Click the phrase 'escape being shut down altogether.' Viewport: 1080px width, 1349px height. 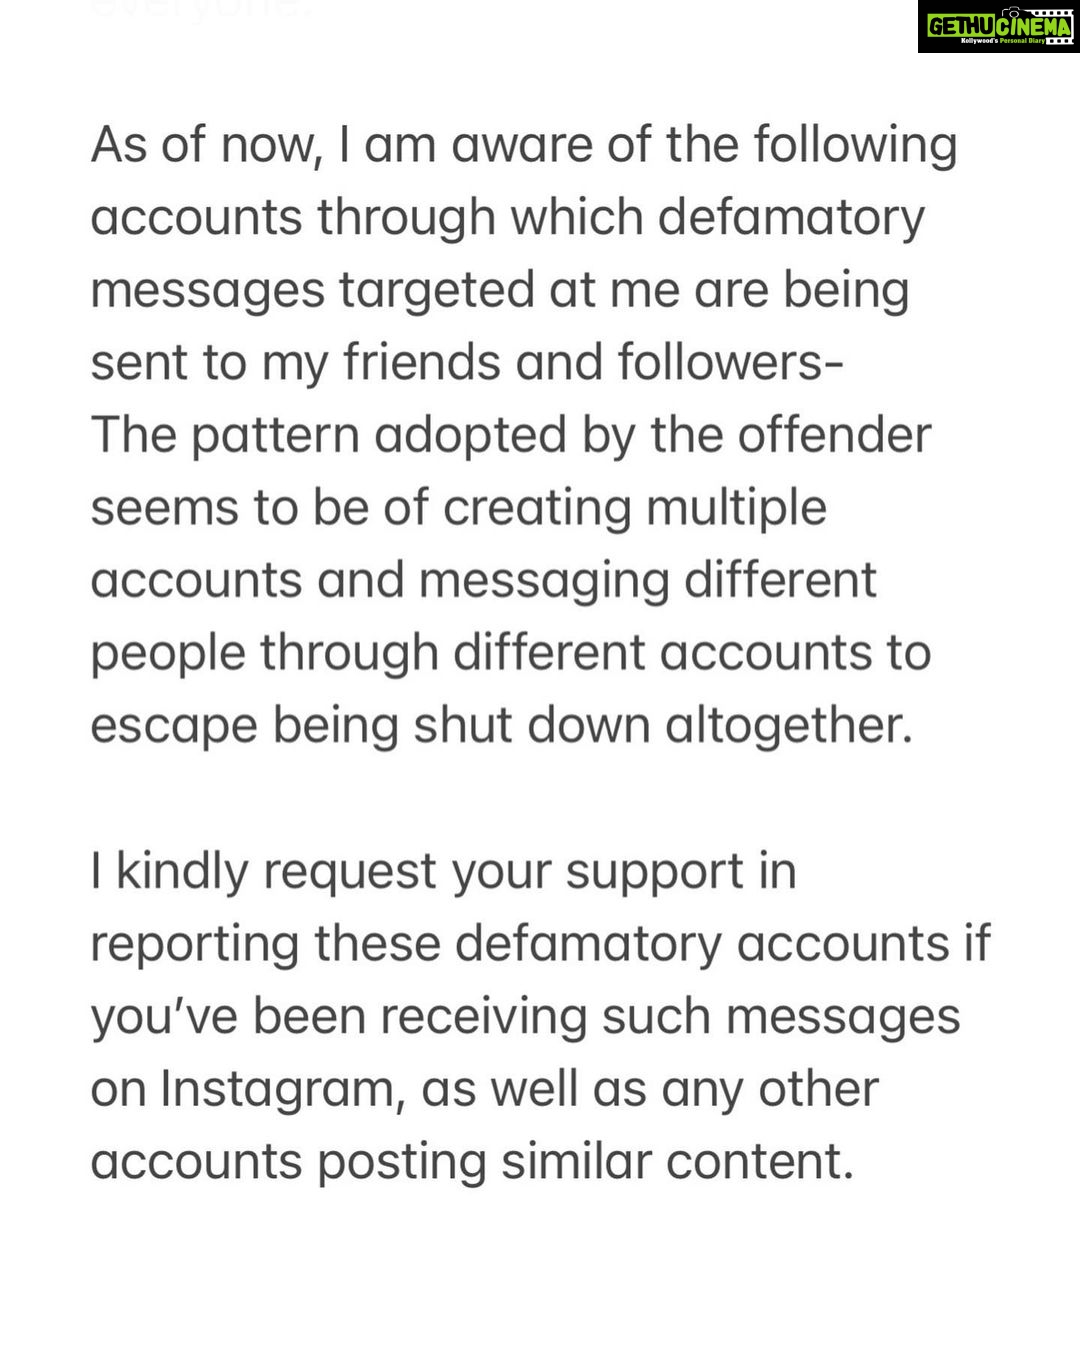[x=502, y=725]
